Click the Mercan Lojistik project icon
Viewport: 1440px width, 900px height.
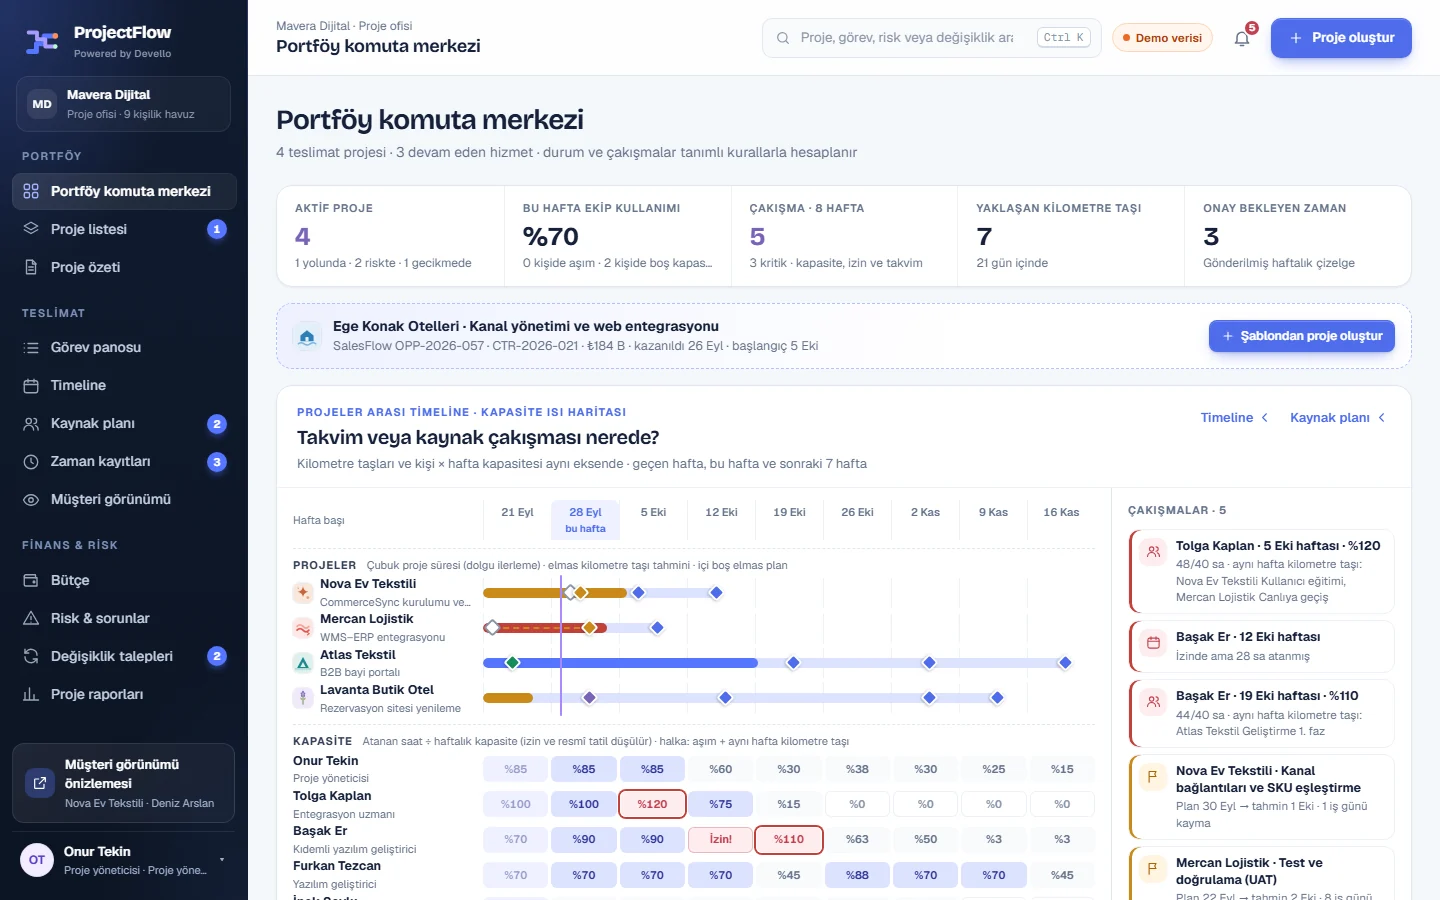click(303, 628)
